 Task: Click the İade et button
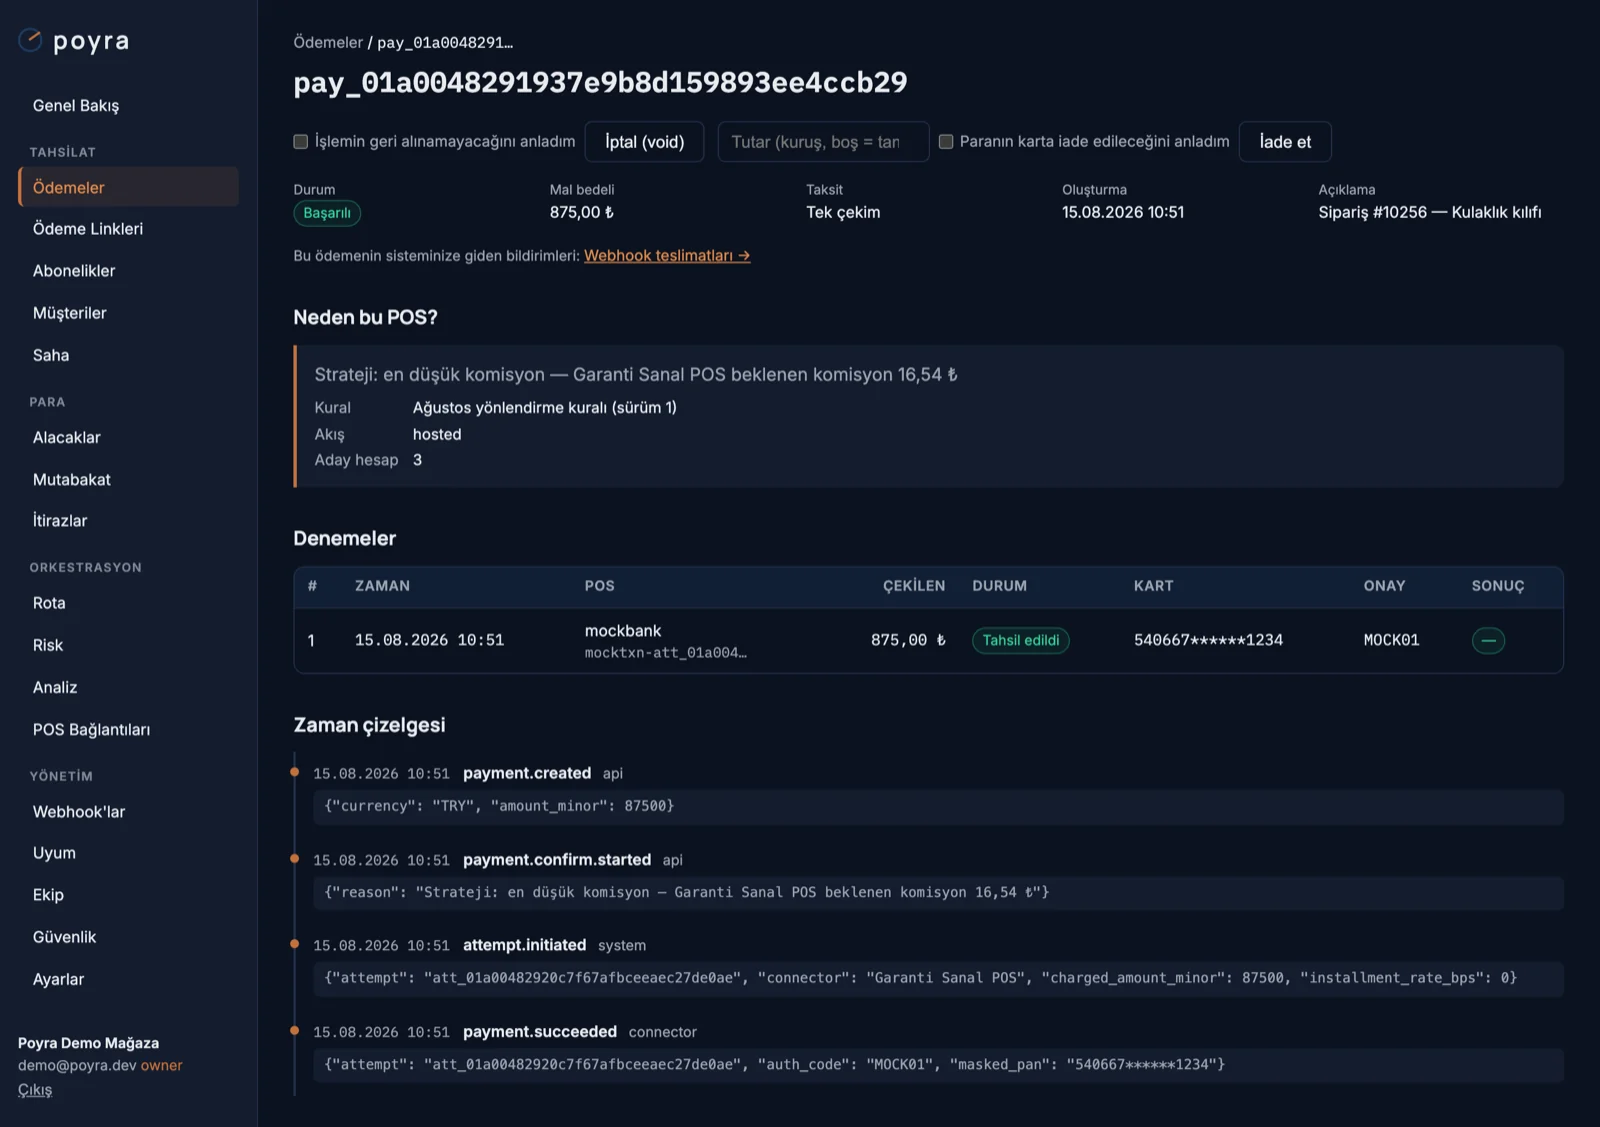pos(1285,142)
